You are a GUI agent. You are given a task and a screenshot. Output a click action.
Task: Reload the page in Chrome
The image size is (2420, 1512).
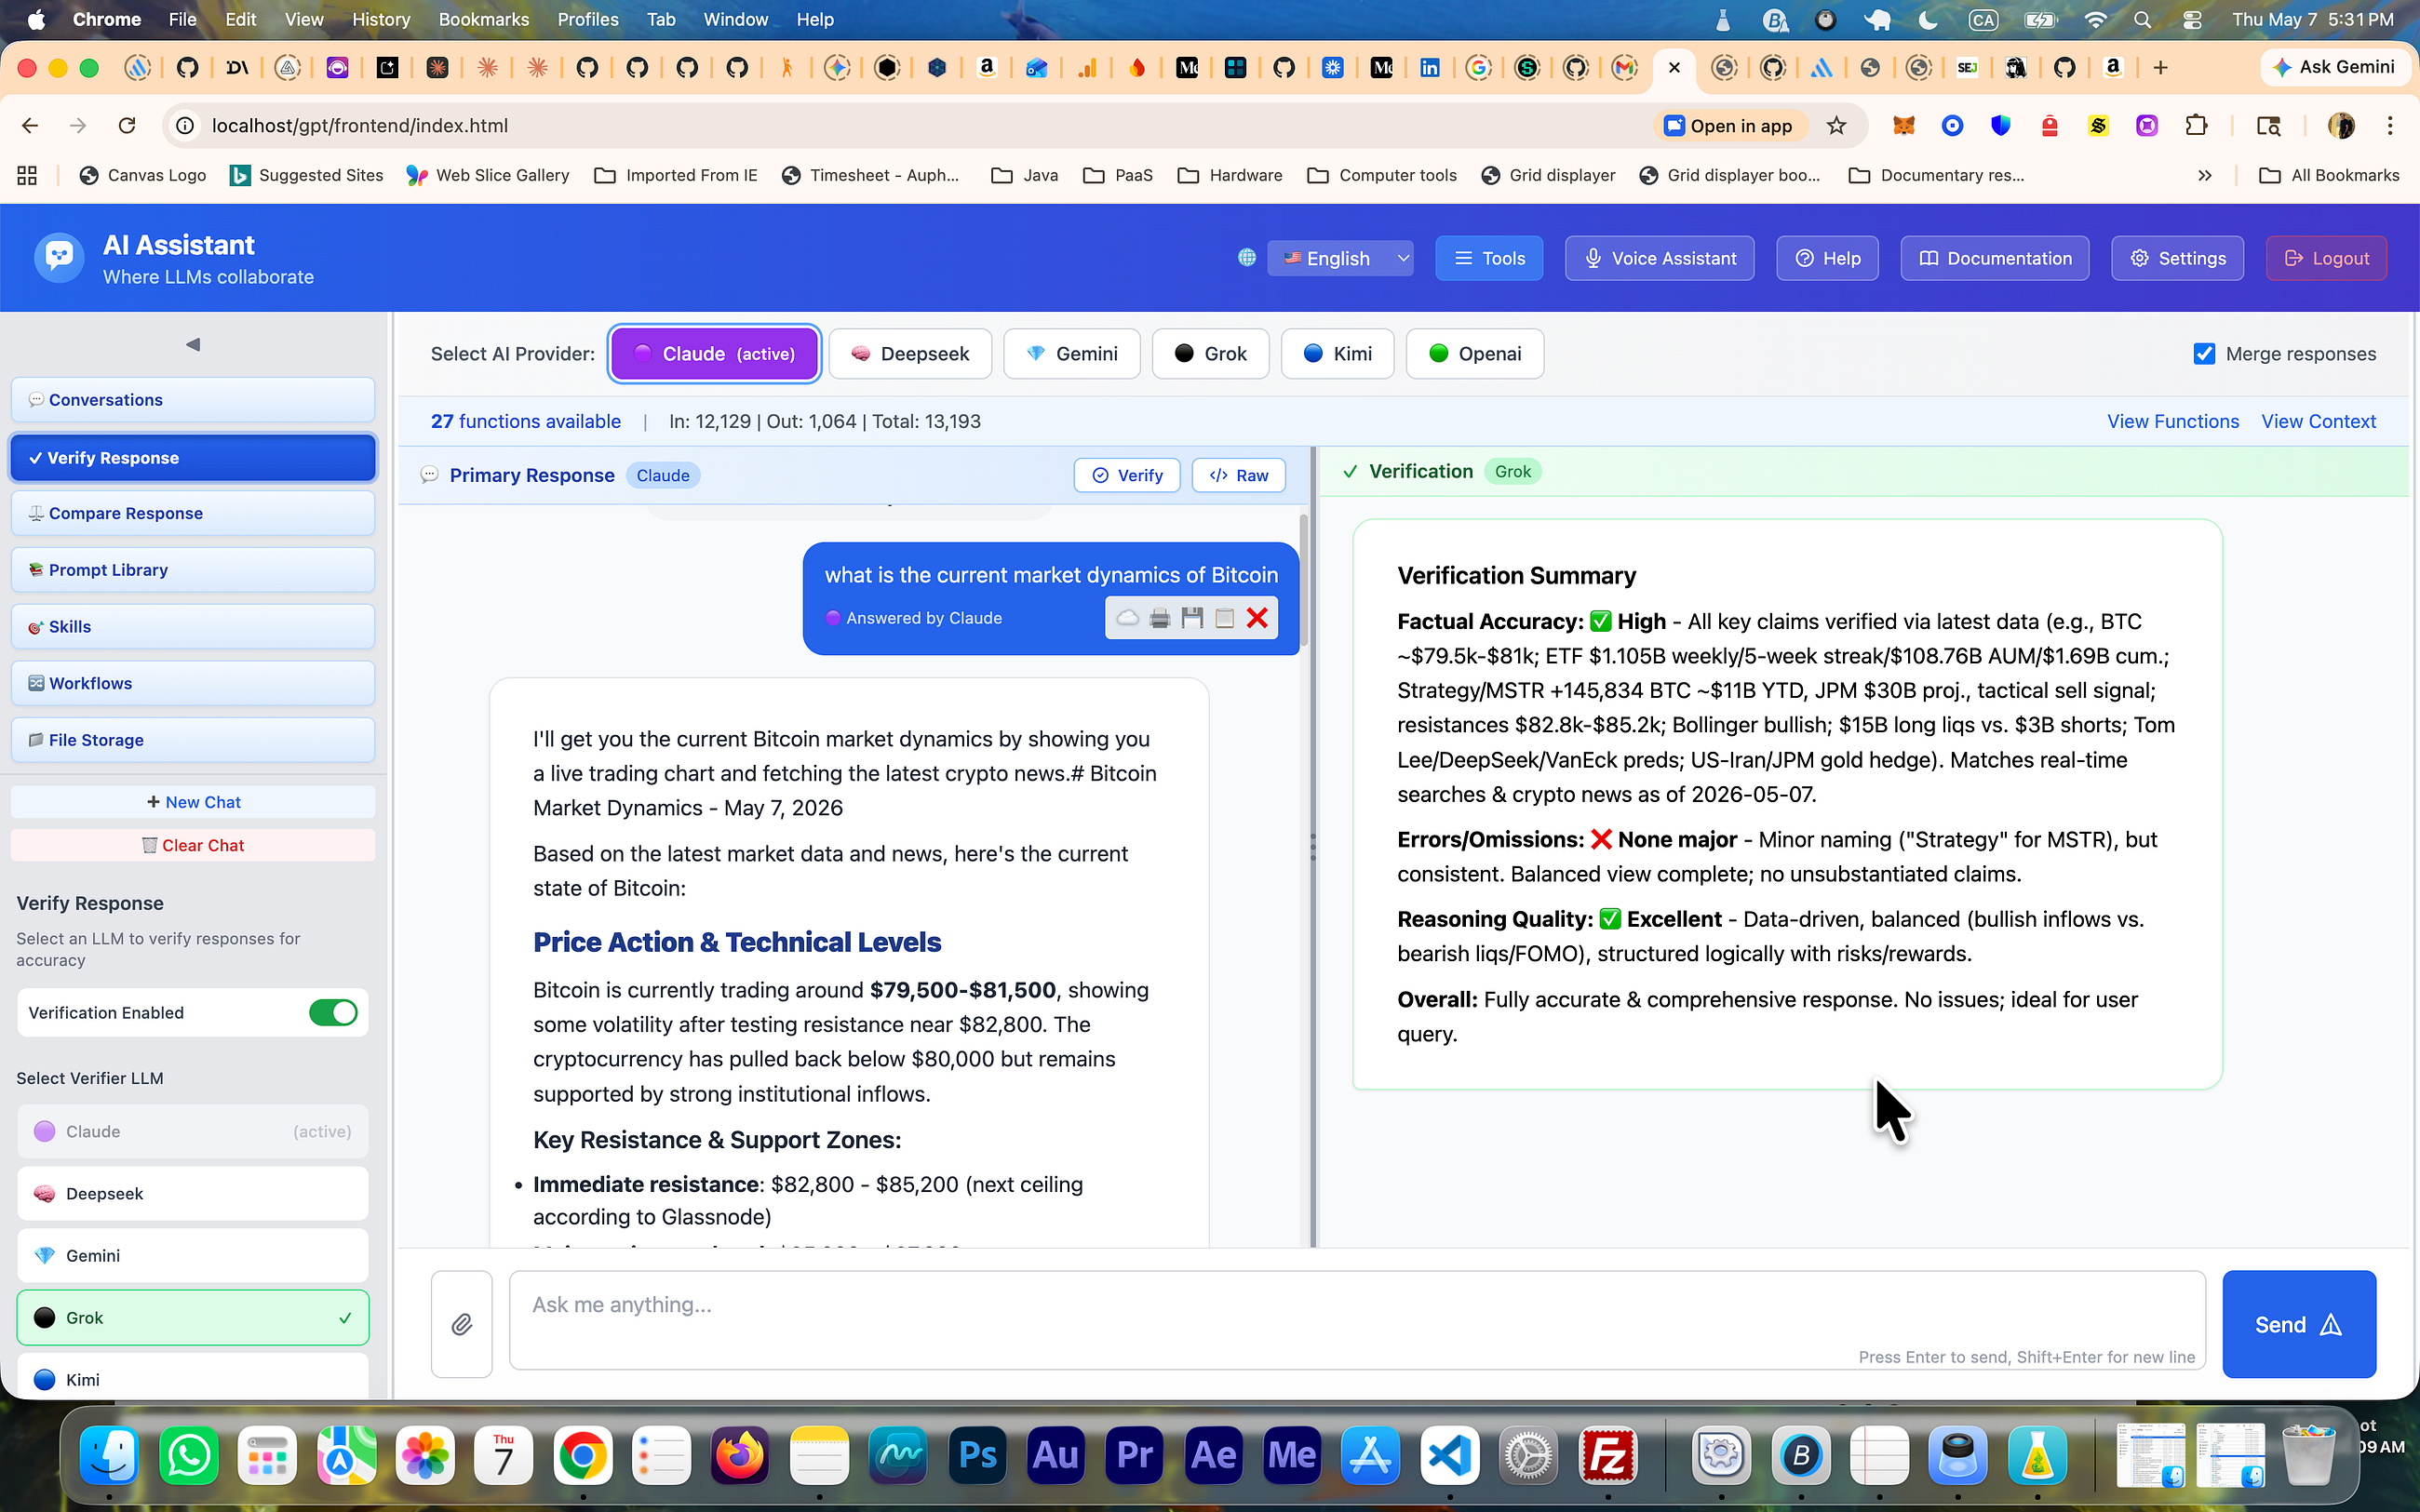[126, 125]
